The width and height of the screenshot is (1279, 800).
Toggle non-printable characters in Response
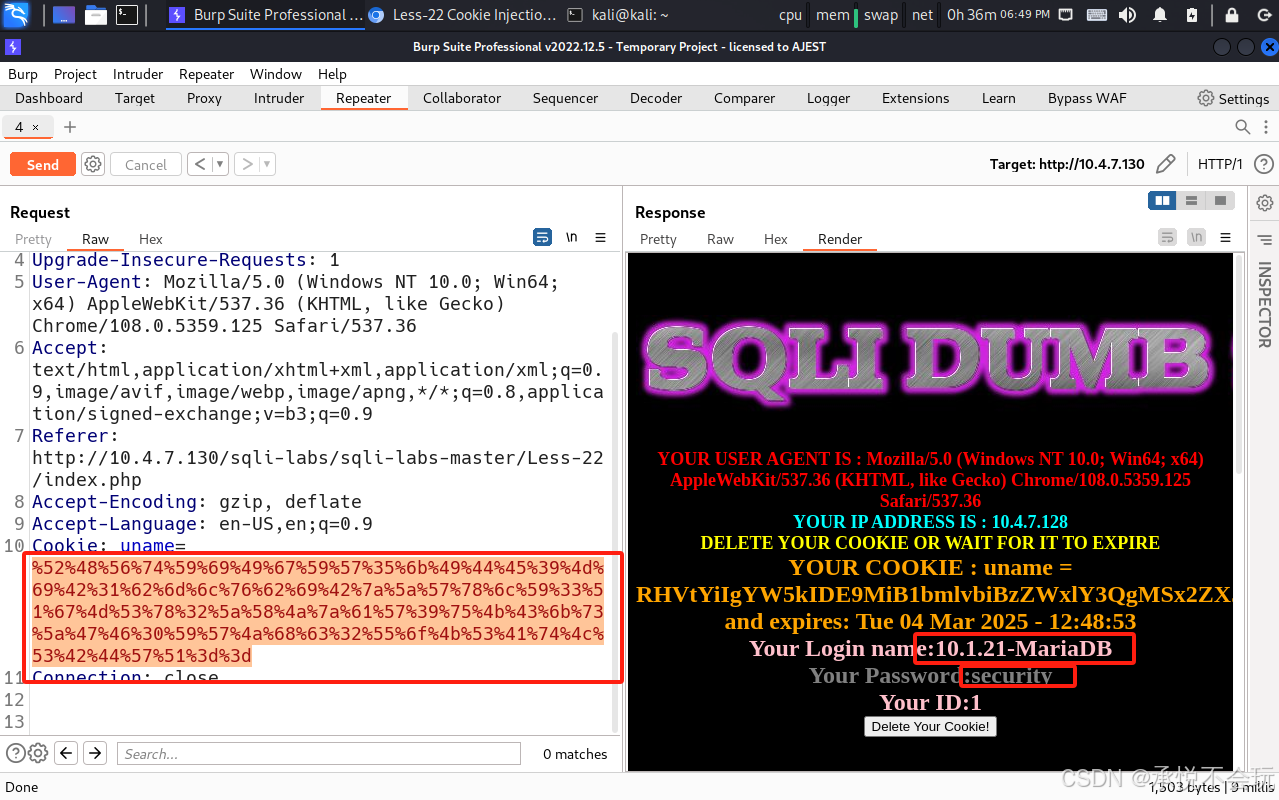[1197, 237]
